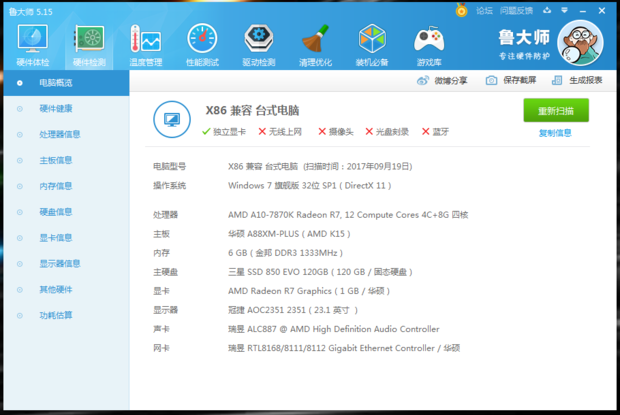This screenshot has height=415, width=620.
Task: Select 电脑概览 in the sidebar
Action: pyautogui.click(x=66, y=83)
